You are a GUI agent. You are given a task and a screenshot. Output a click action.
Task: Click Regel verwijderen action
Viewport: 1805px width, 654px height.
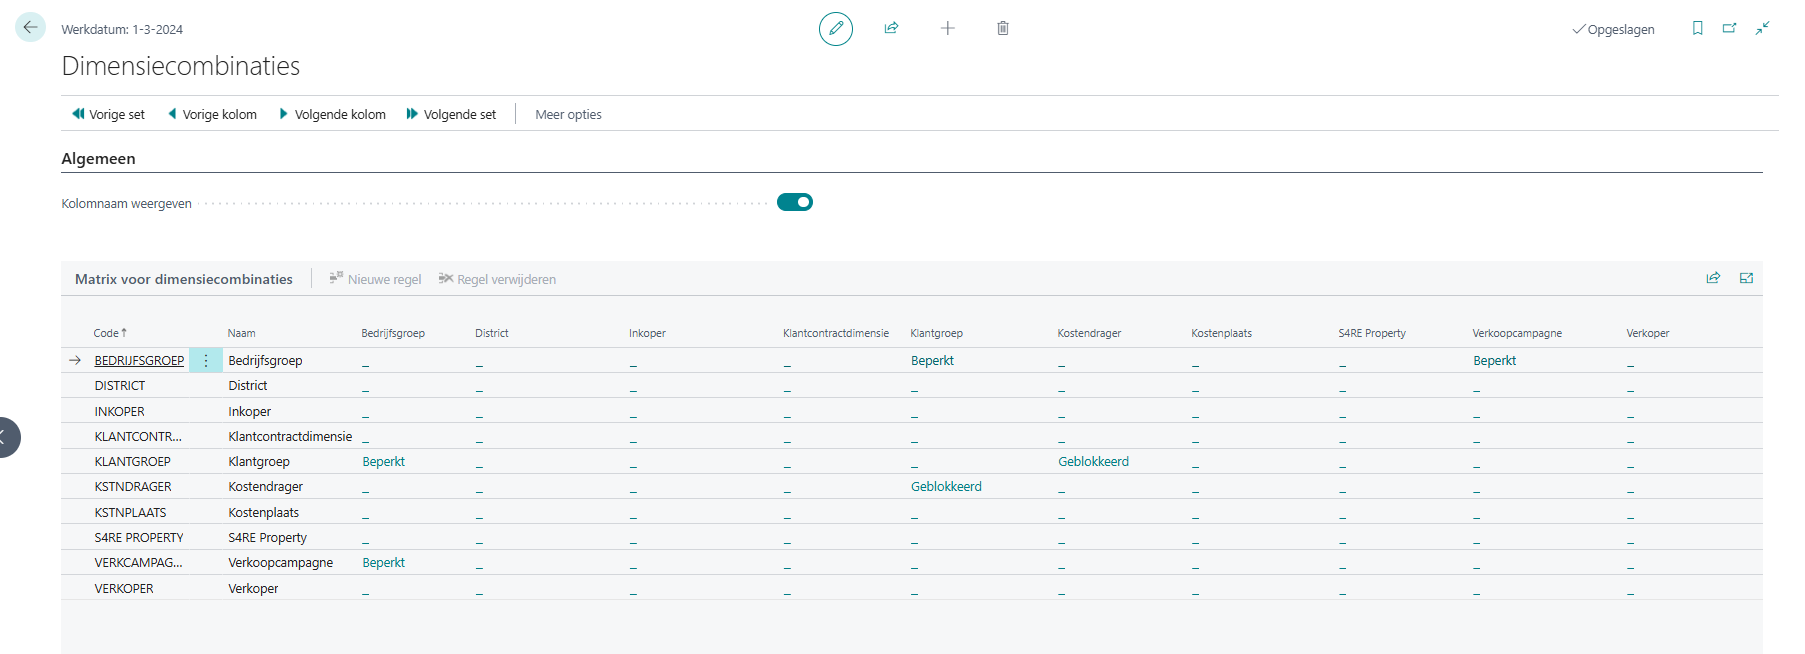[497, 279]
